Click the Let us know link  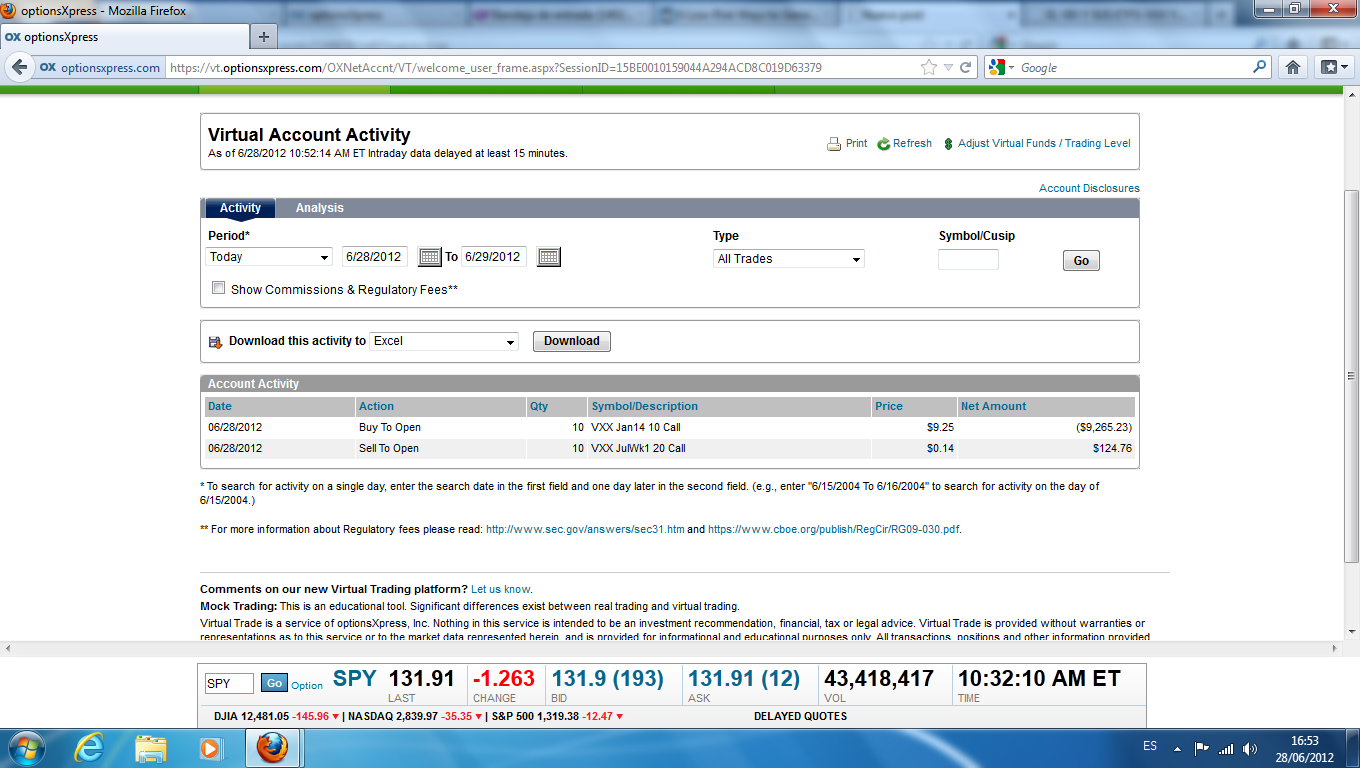(501, 589)
